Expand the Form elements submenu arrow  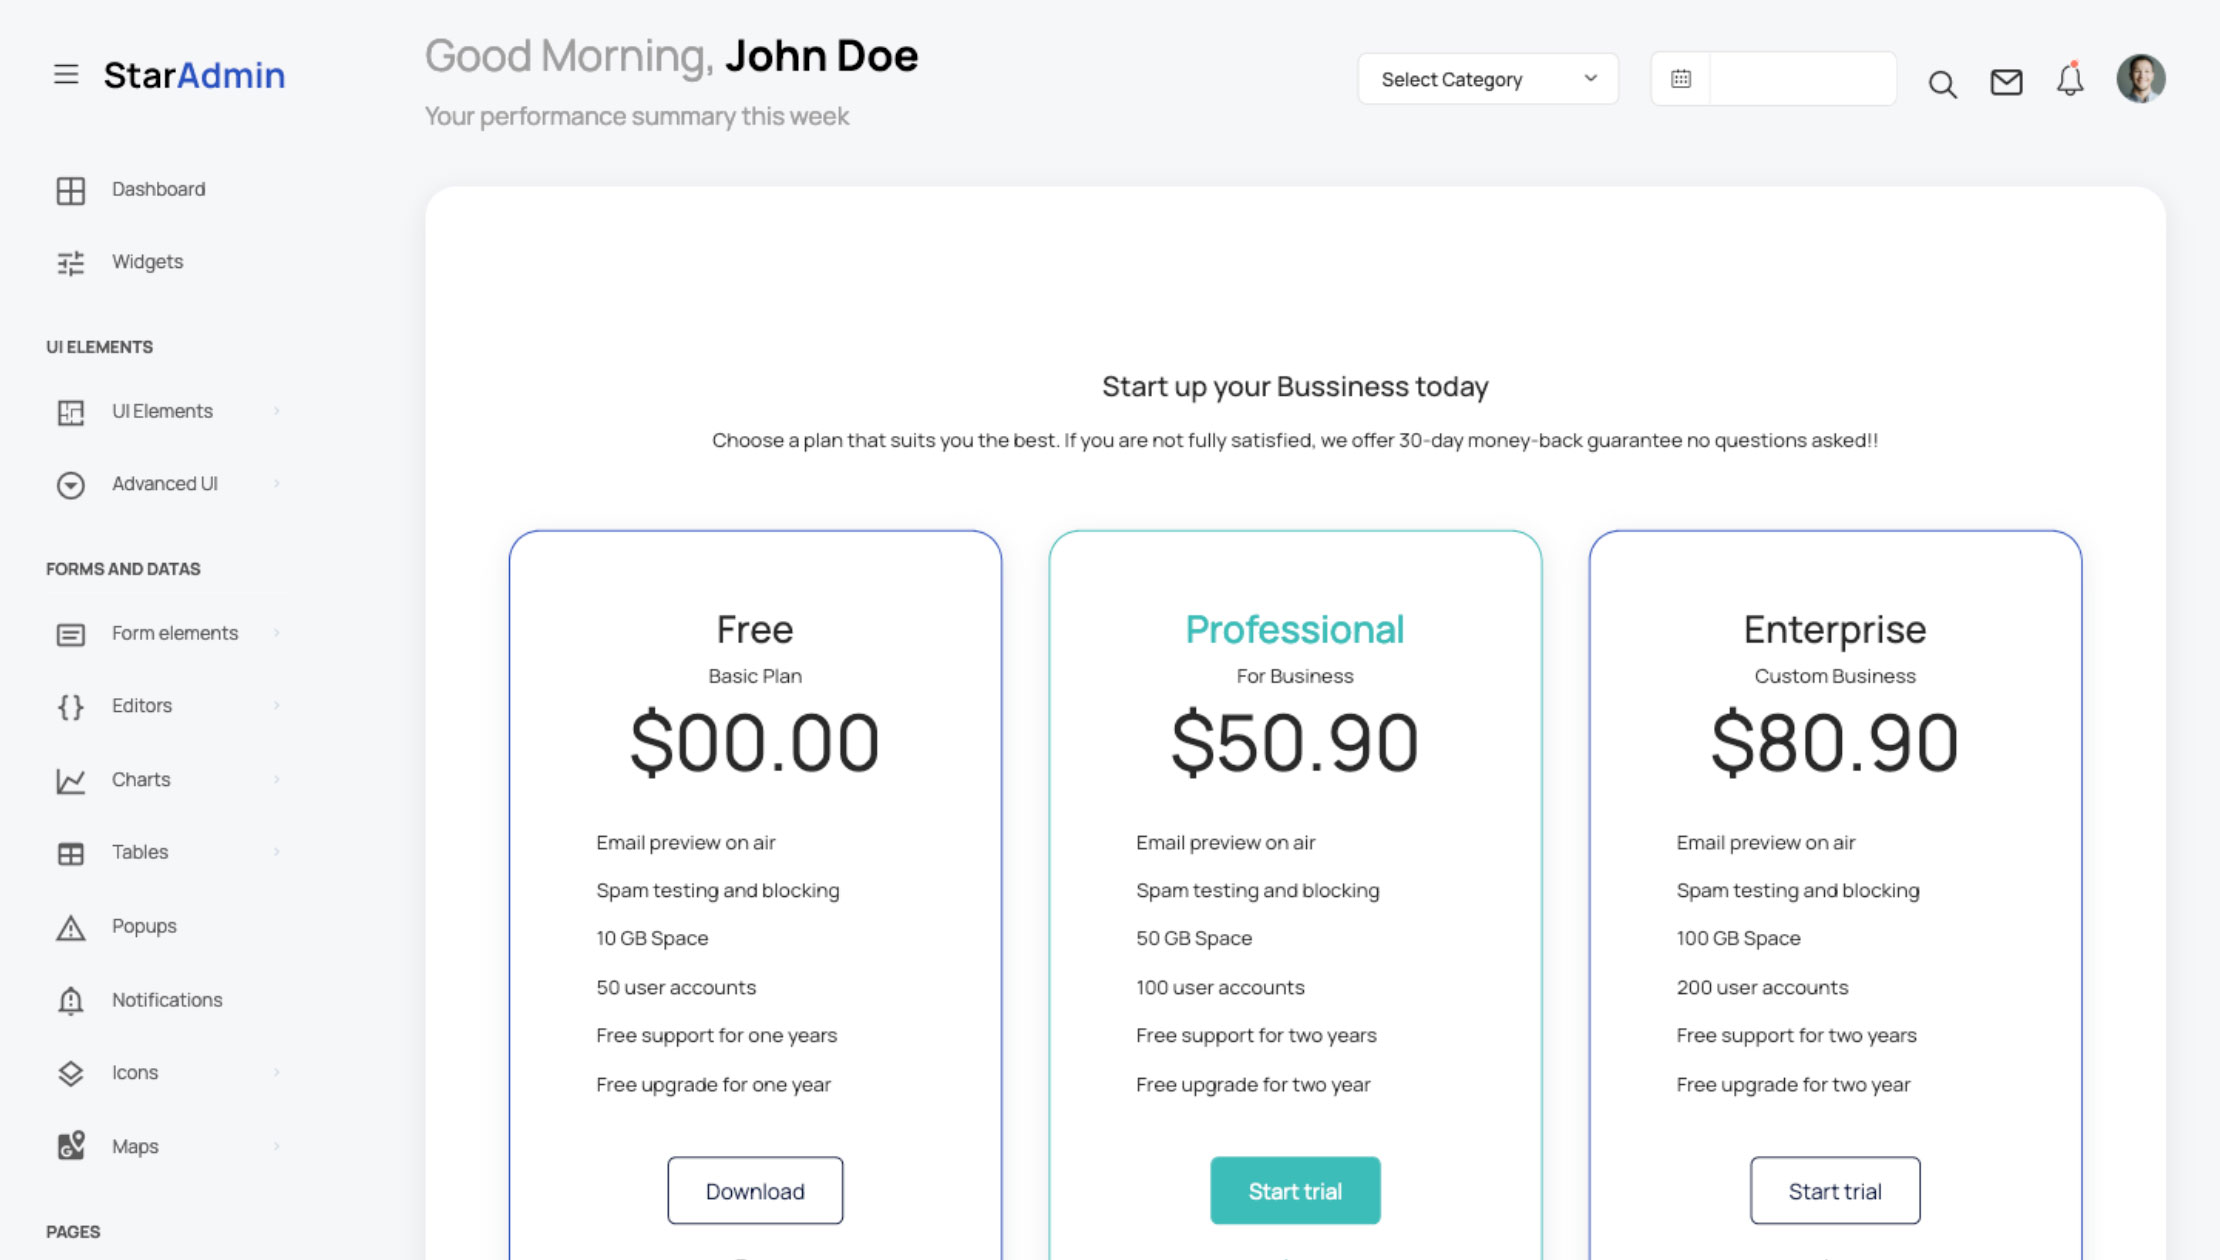pyautogui.click(x=277, y=633)
